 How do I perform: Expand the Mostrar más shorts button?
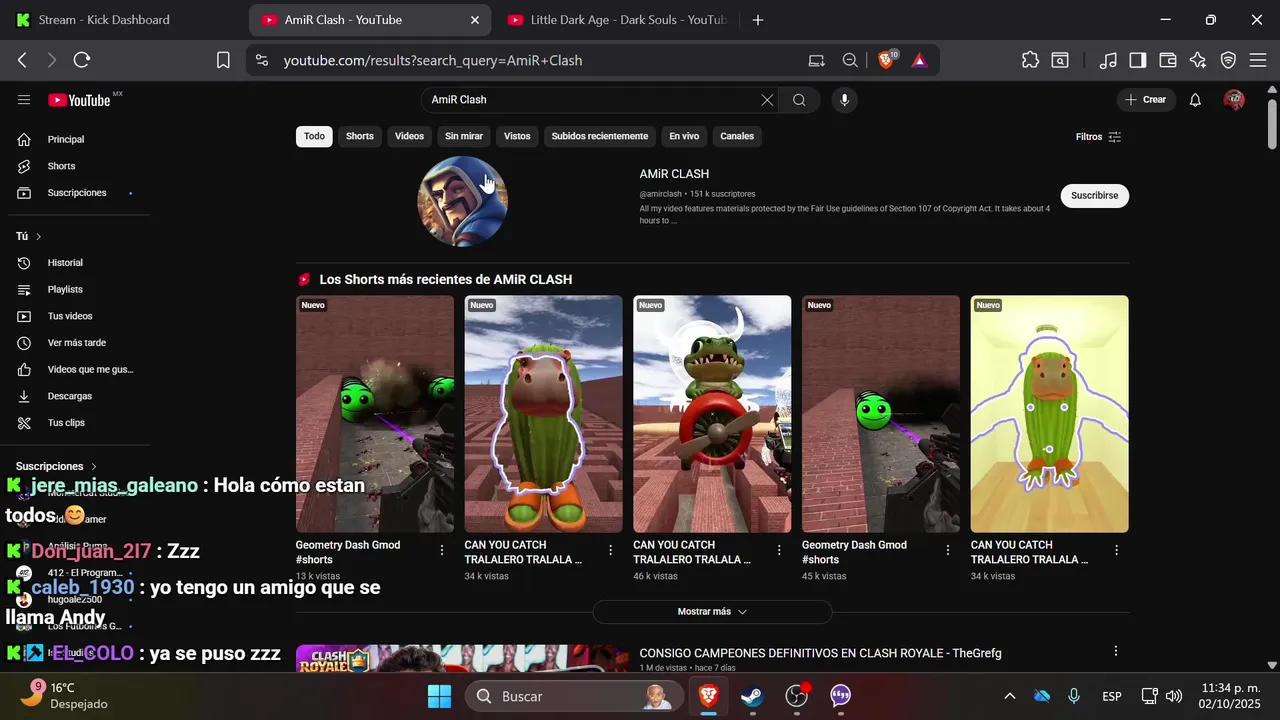pos(712,611)
